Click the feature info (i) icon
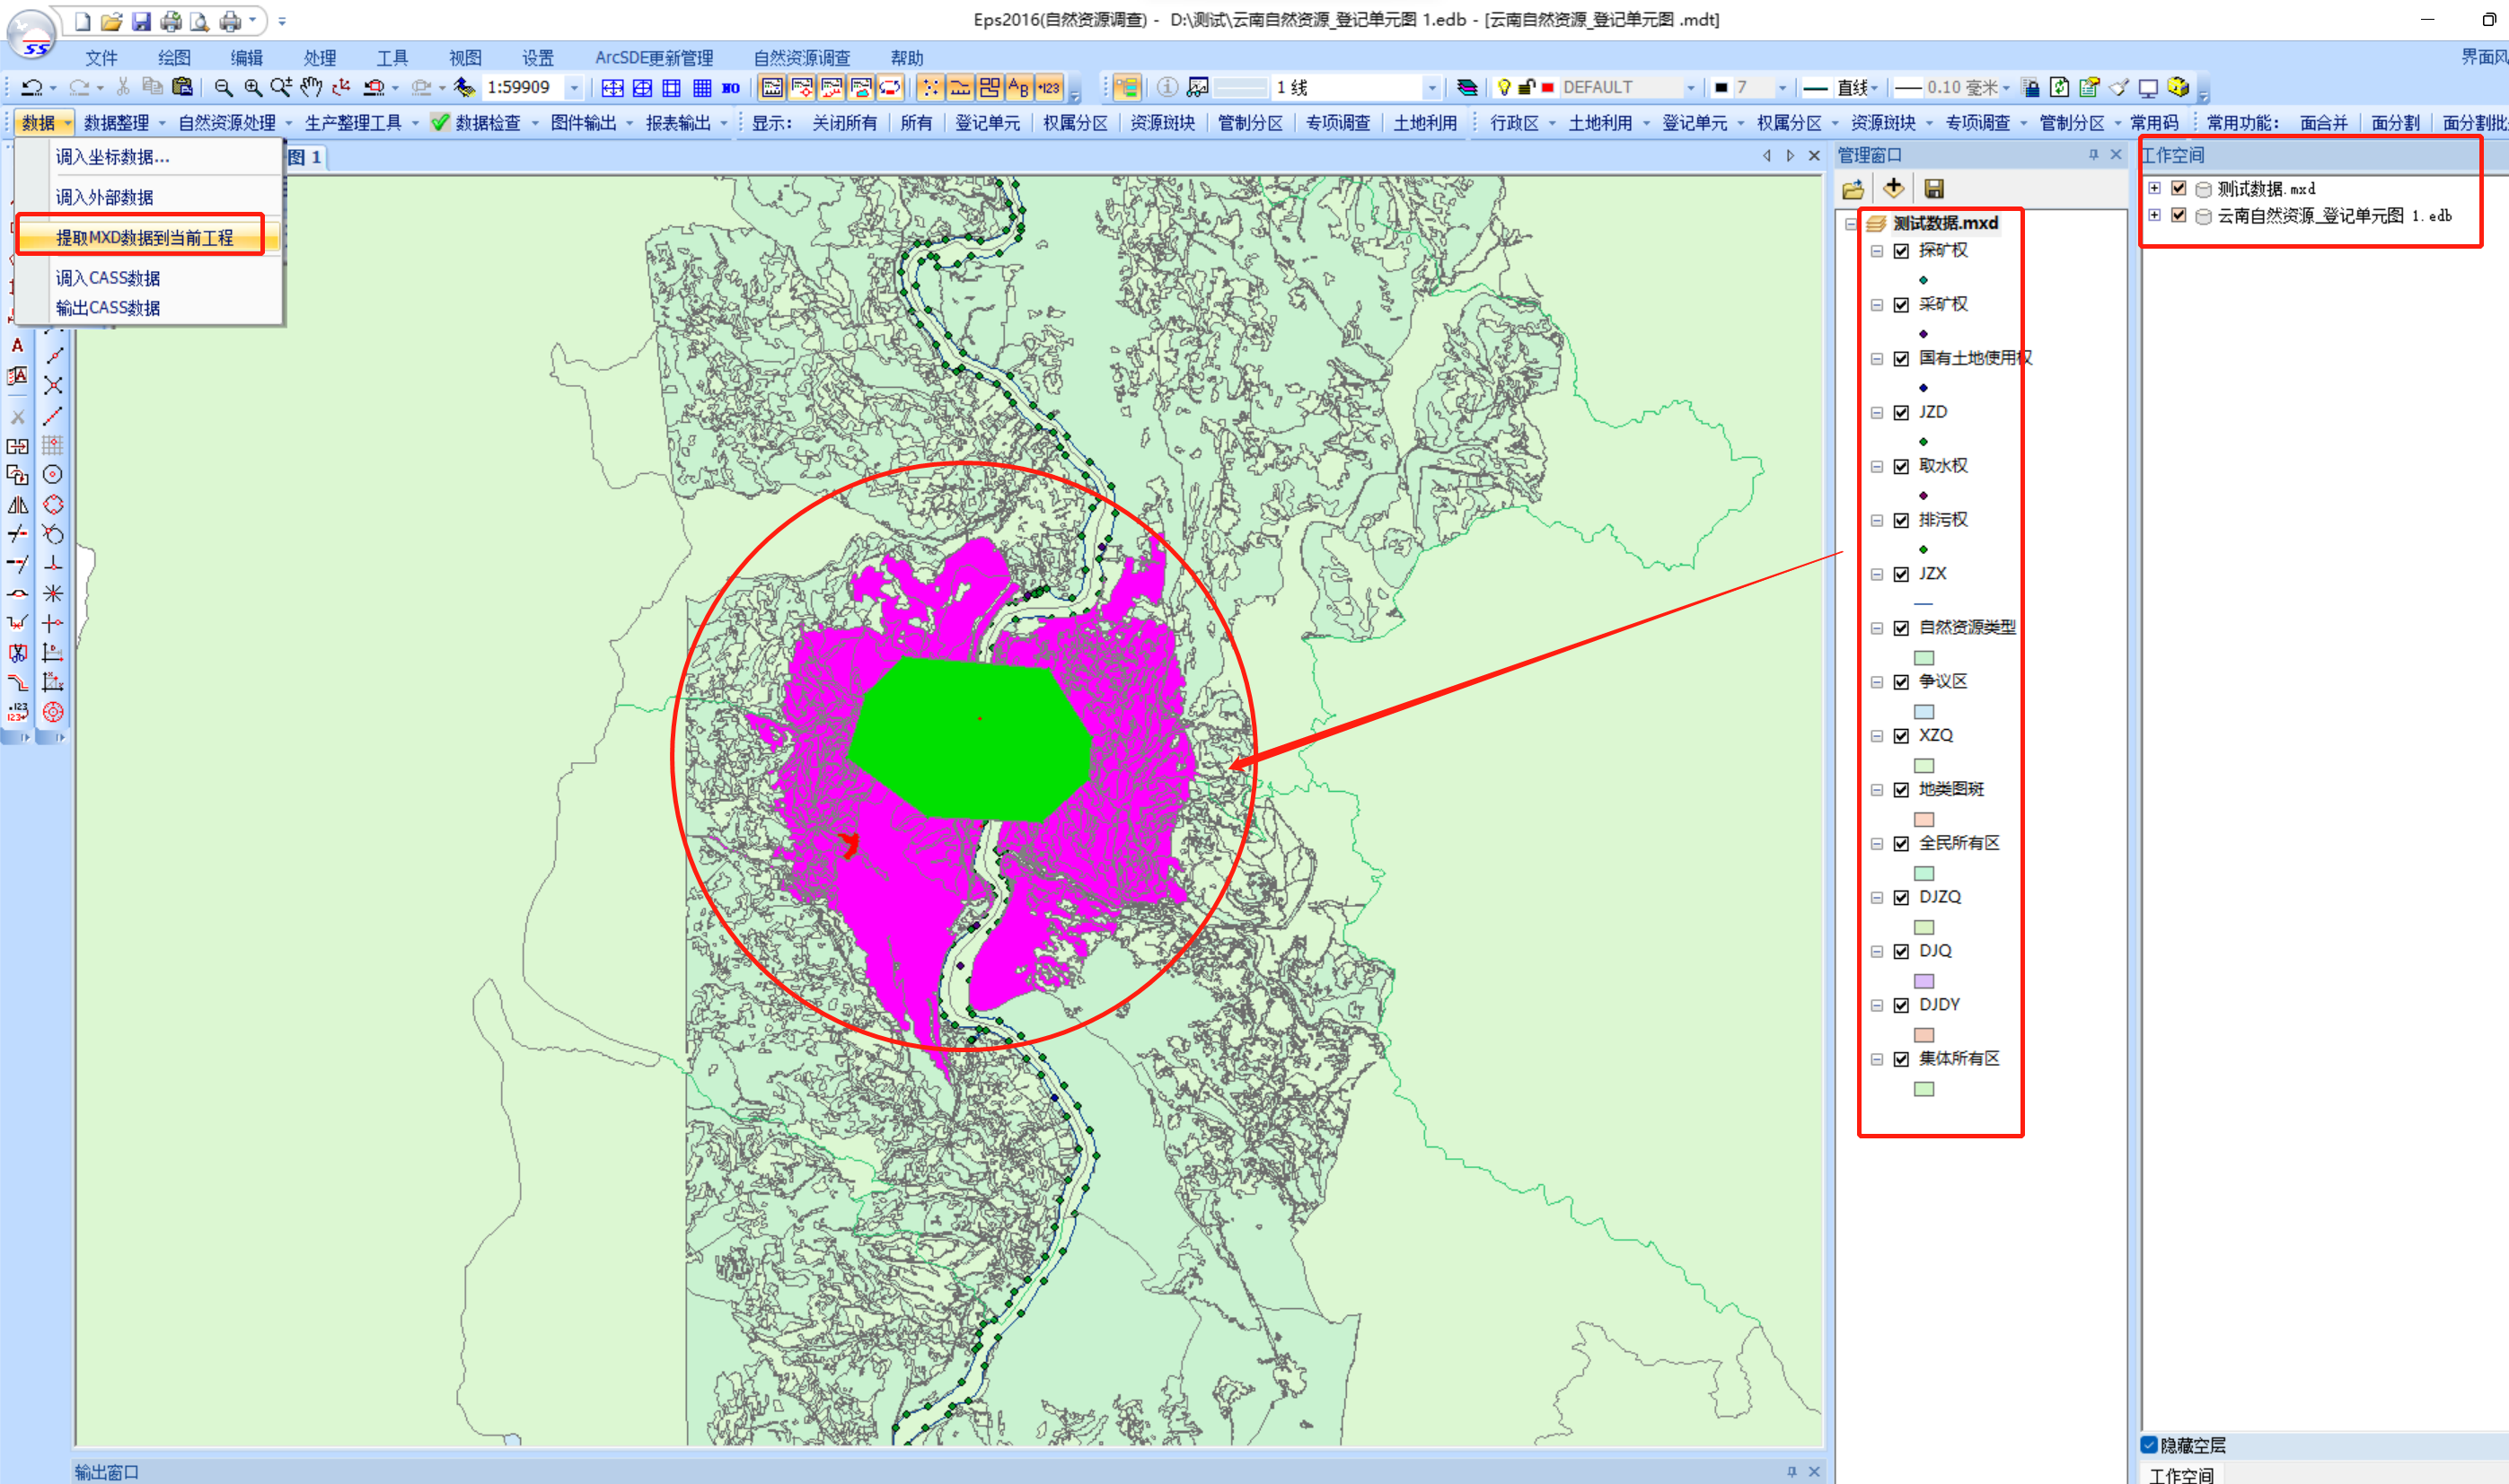This screenshot has height=1484, width=2509. (x=1167, y=88)
